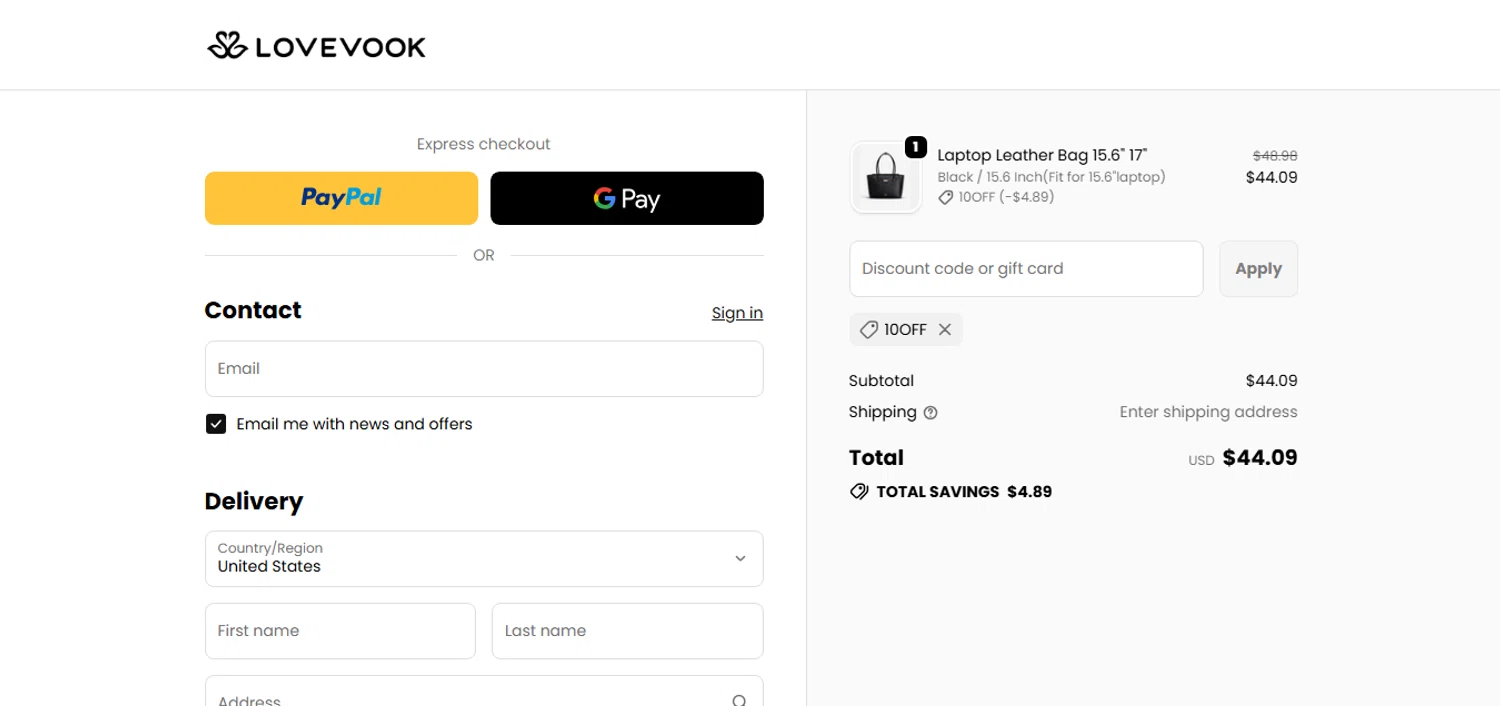Click the 10OFF tag icon under product name
Viewport: 1500px width, 706px height.
[x=945, y=198]
